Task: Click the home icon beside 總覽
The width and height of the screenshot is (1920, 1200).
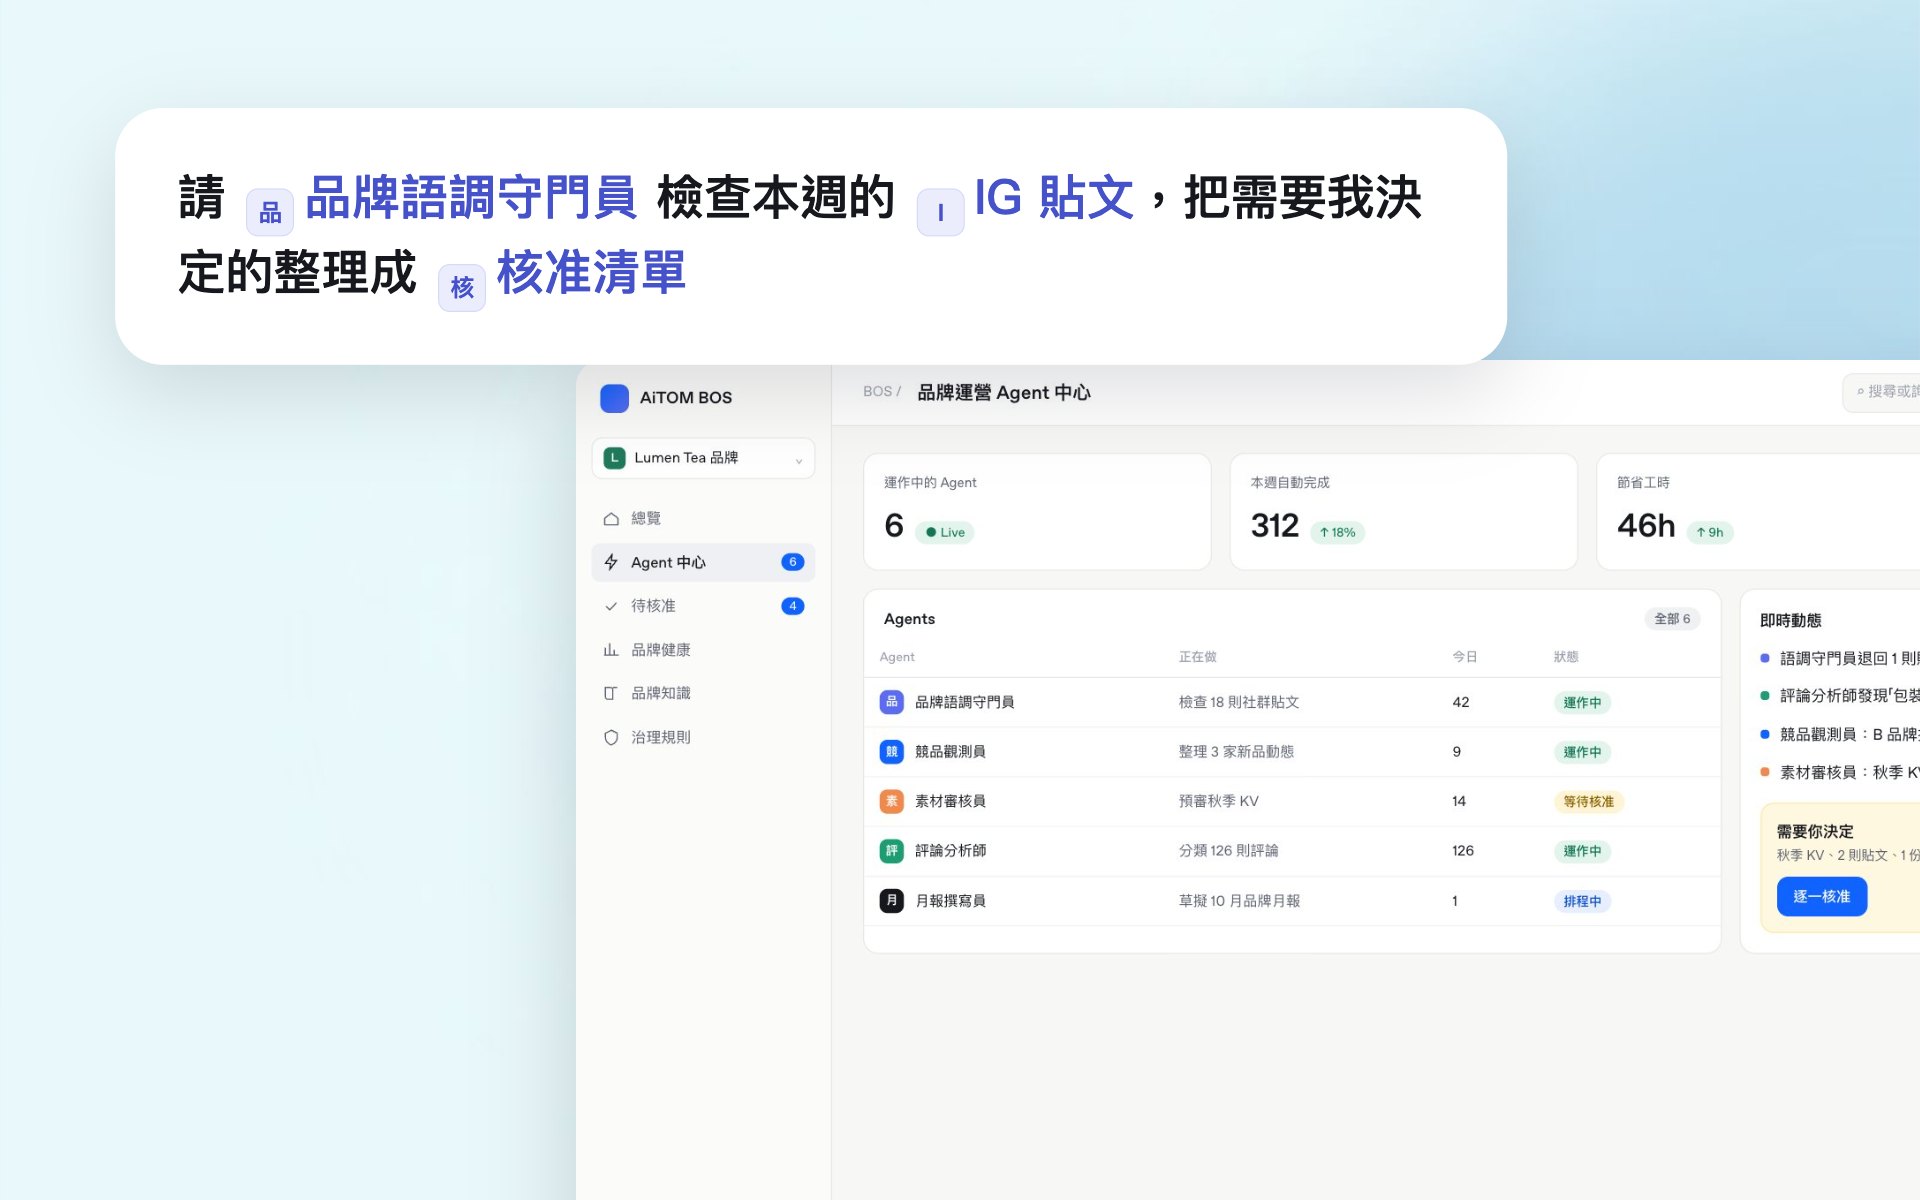Action: pyautogui.click(x=611, y=519)
